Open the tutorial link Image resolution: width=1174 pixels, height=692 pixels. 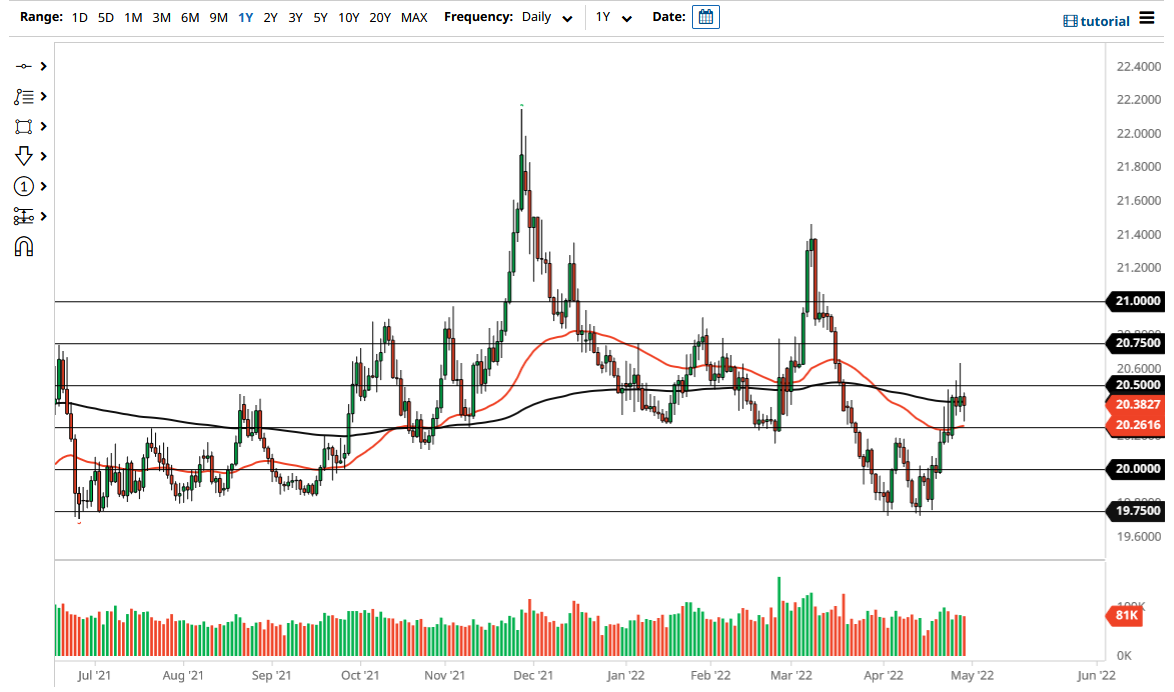point(1105,20)
